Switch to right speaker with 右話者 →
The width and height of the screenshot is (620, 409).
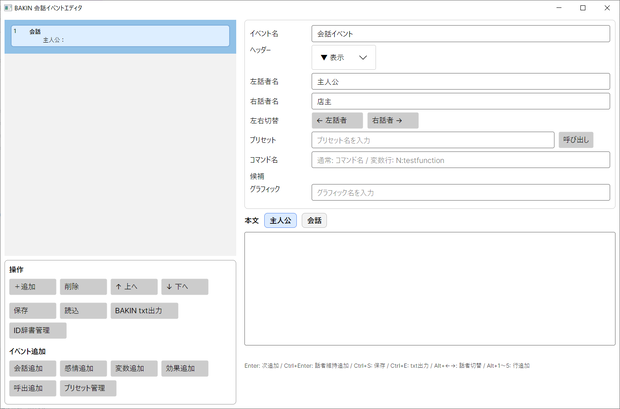click(x=393, y=120)
